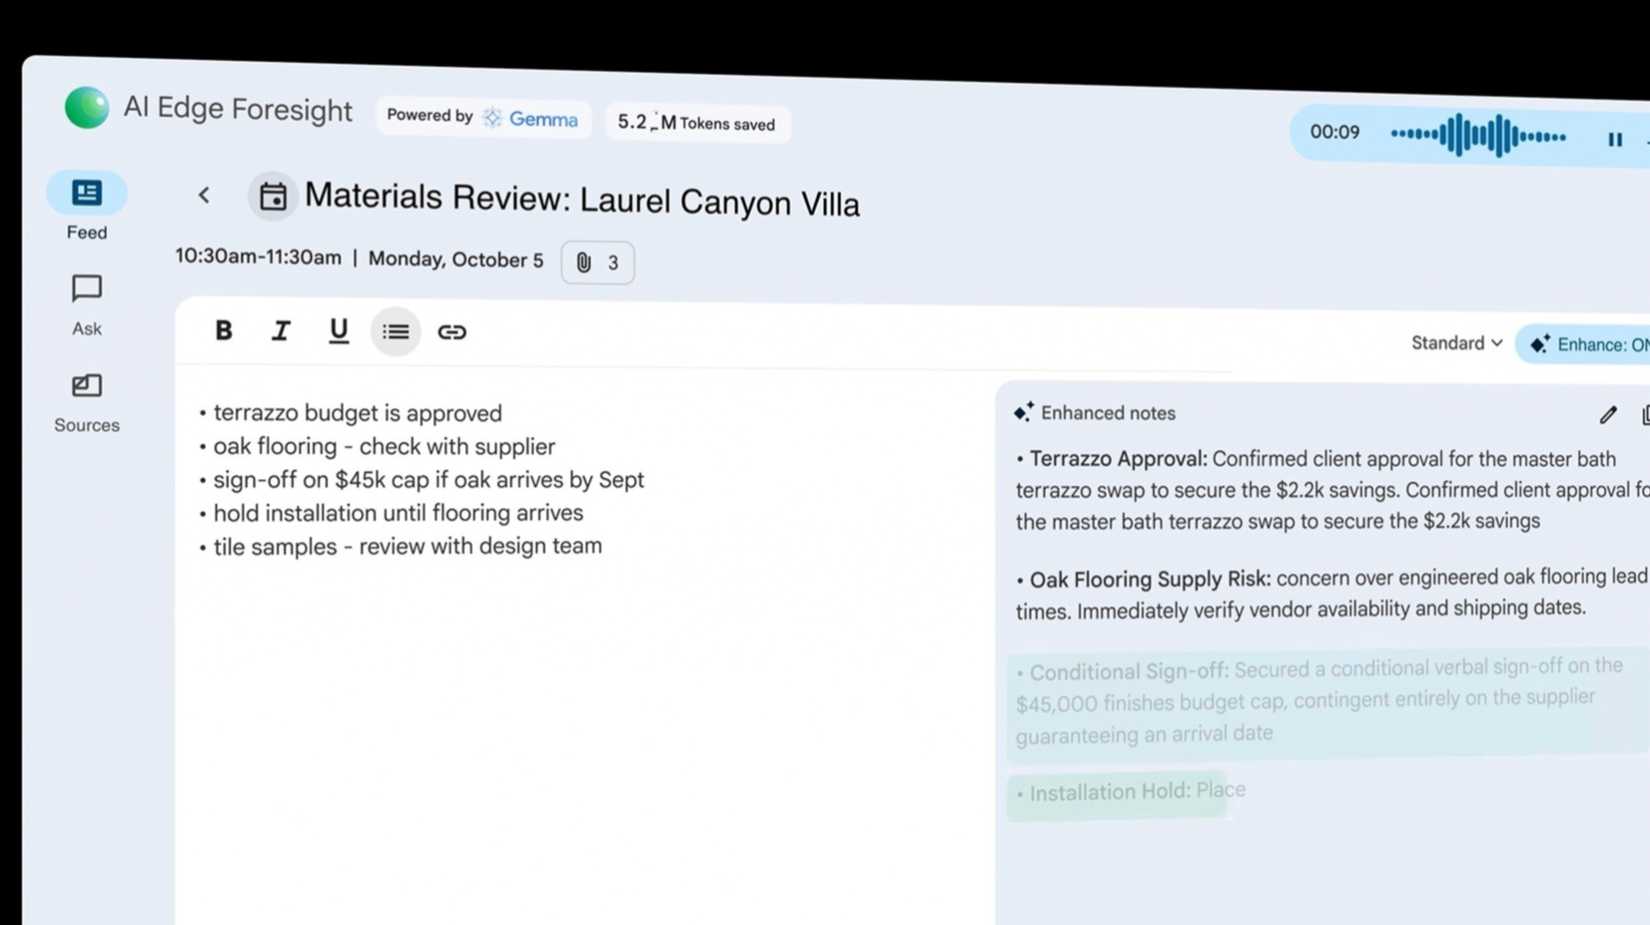The width and height of the screenshot is (1650, 925).
Task: Select the 'sign-off on $45k cap' line
Action: [x=427, y=480]
